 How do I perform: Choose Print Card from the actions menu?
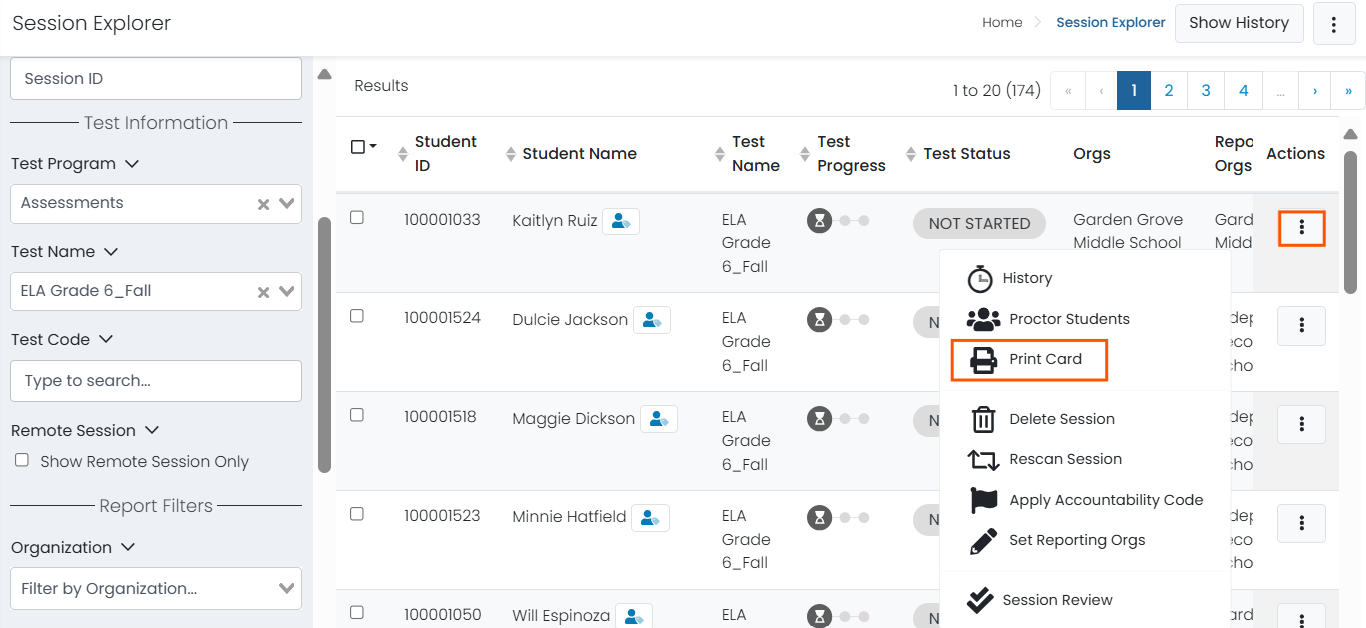[1029, 359]
